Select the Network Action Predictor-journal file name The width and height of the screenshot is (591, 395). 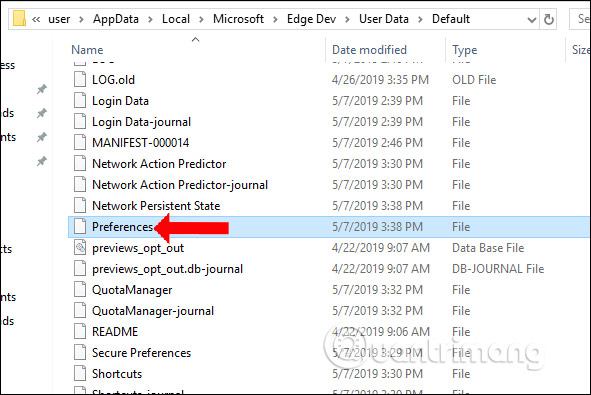(180, 185)
